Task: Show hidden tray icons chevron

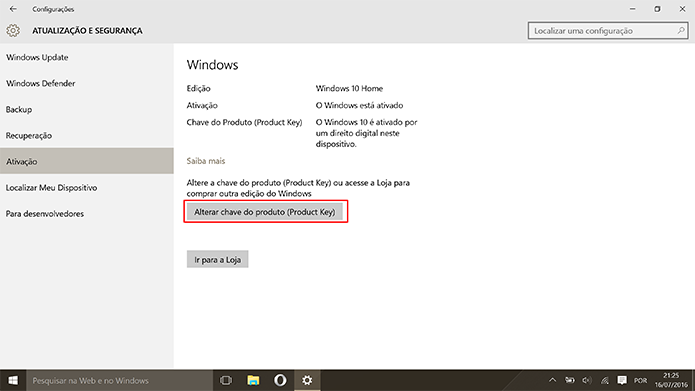Action: click(552, 380)
